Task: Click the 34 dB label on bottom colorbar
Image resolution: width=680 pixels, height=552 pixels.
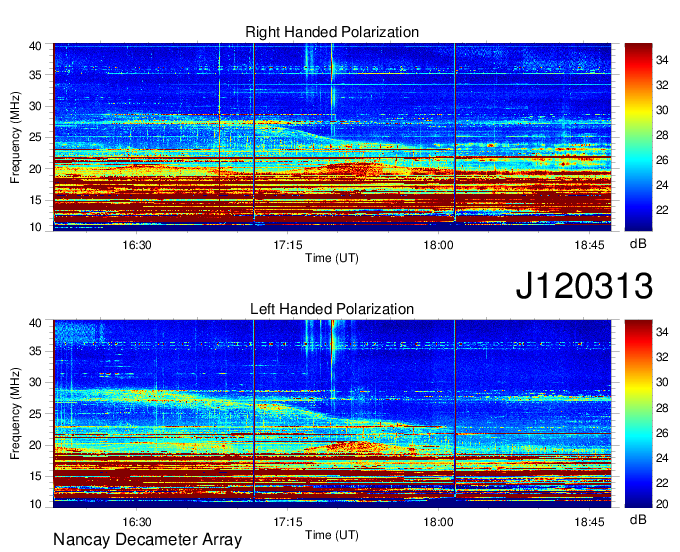Action: tap(662, 332)
